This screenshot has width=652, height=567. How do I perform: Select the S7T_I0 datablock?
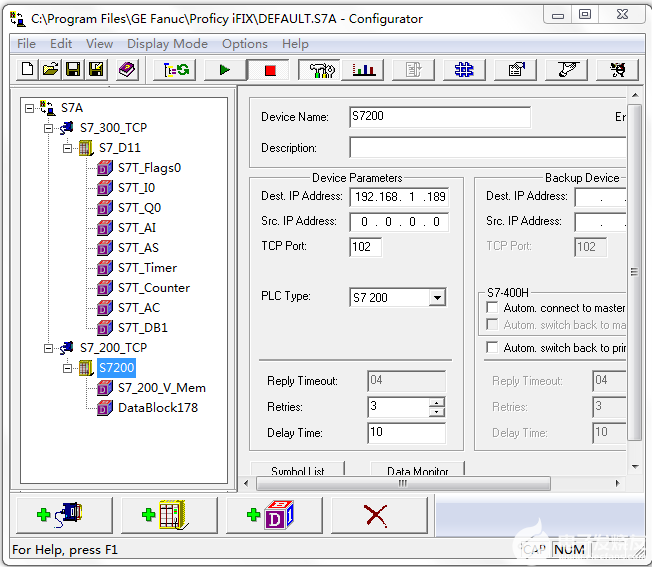[x=136, y=188]
